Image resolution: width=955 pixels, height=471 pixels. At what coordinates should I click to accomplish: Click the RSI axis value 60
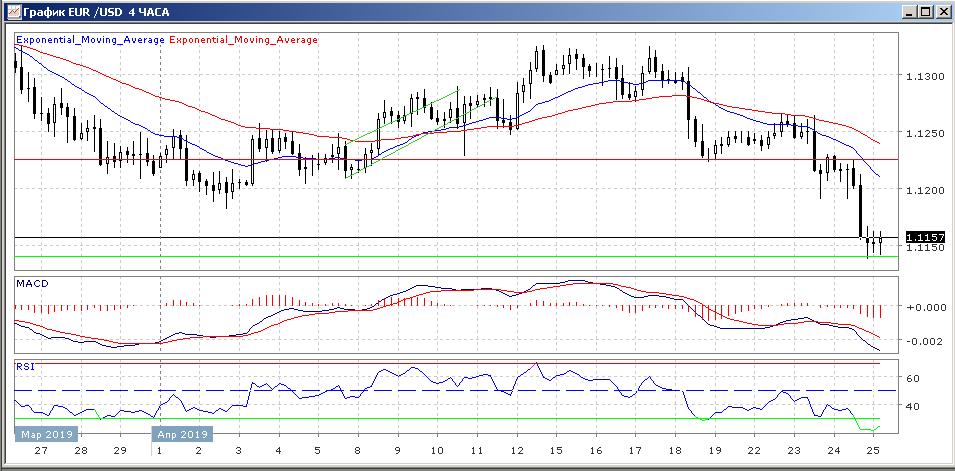point(912,379)
